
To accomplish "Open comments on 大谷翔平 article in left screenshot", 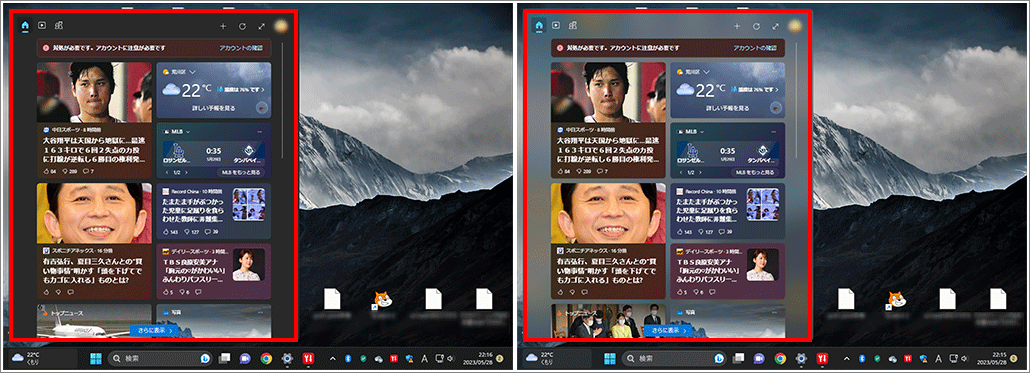I will [89, 172].
